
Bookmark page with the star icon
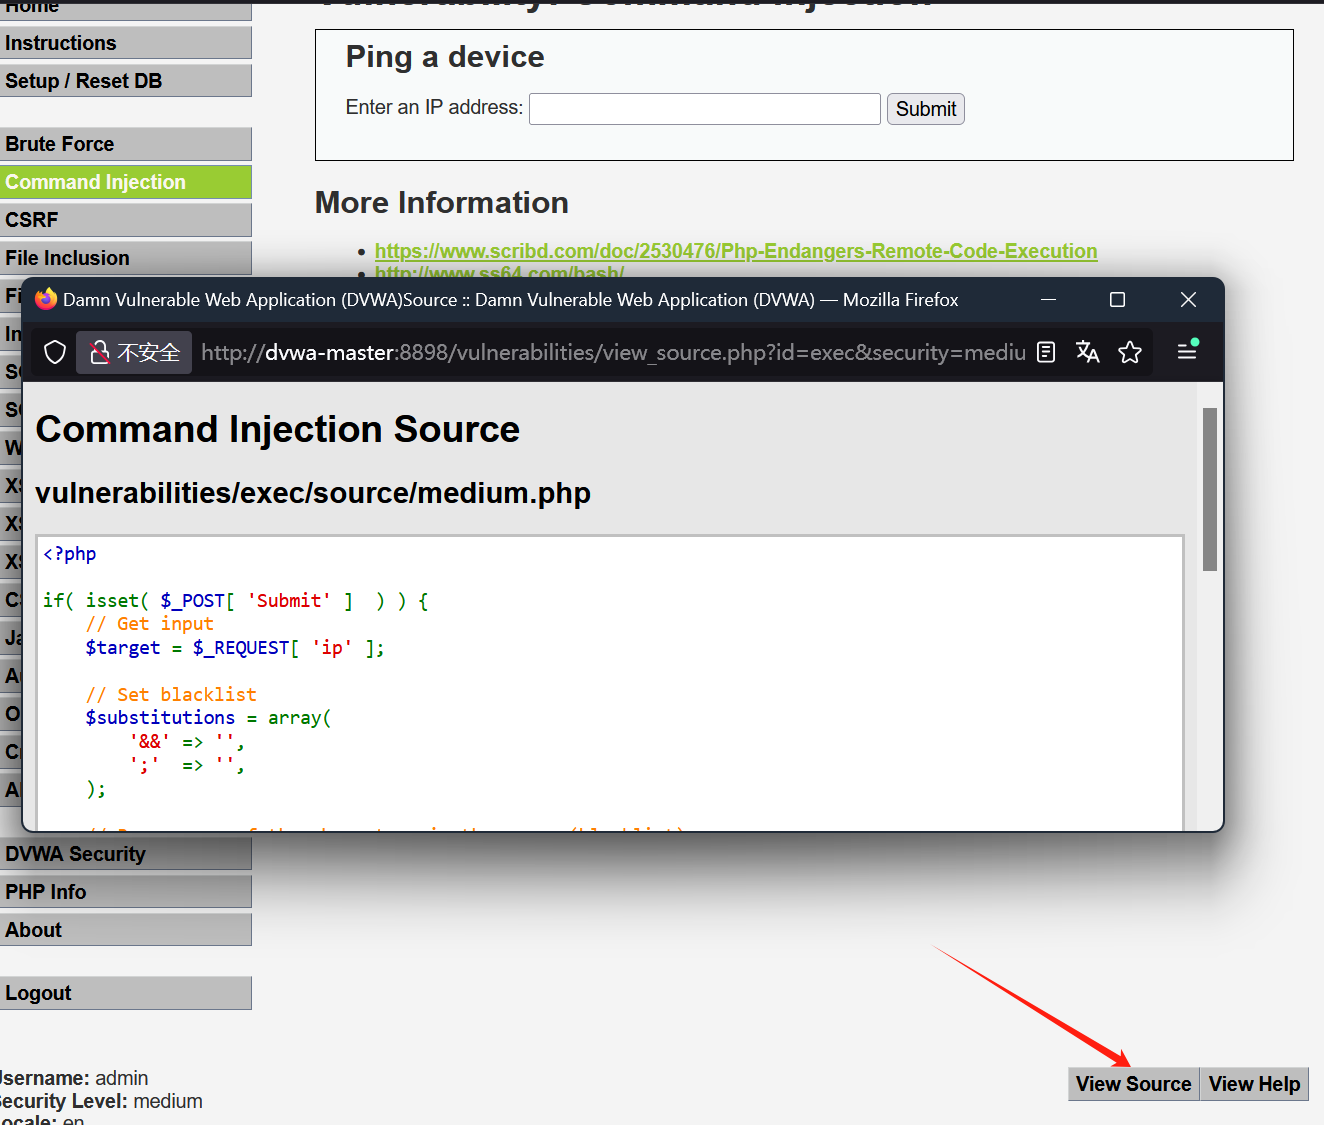click(x=1130, y=352)
